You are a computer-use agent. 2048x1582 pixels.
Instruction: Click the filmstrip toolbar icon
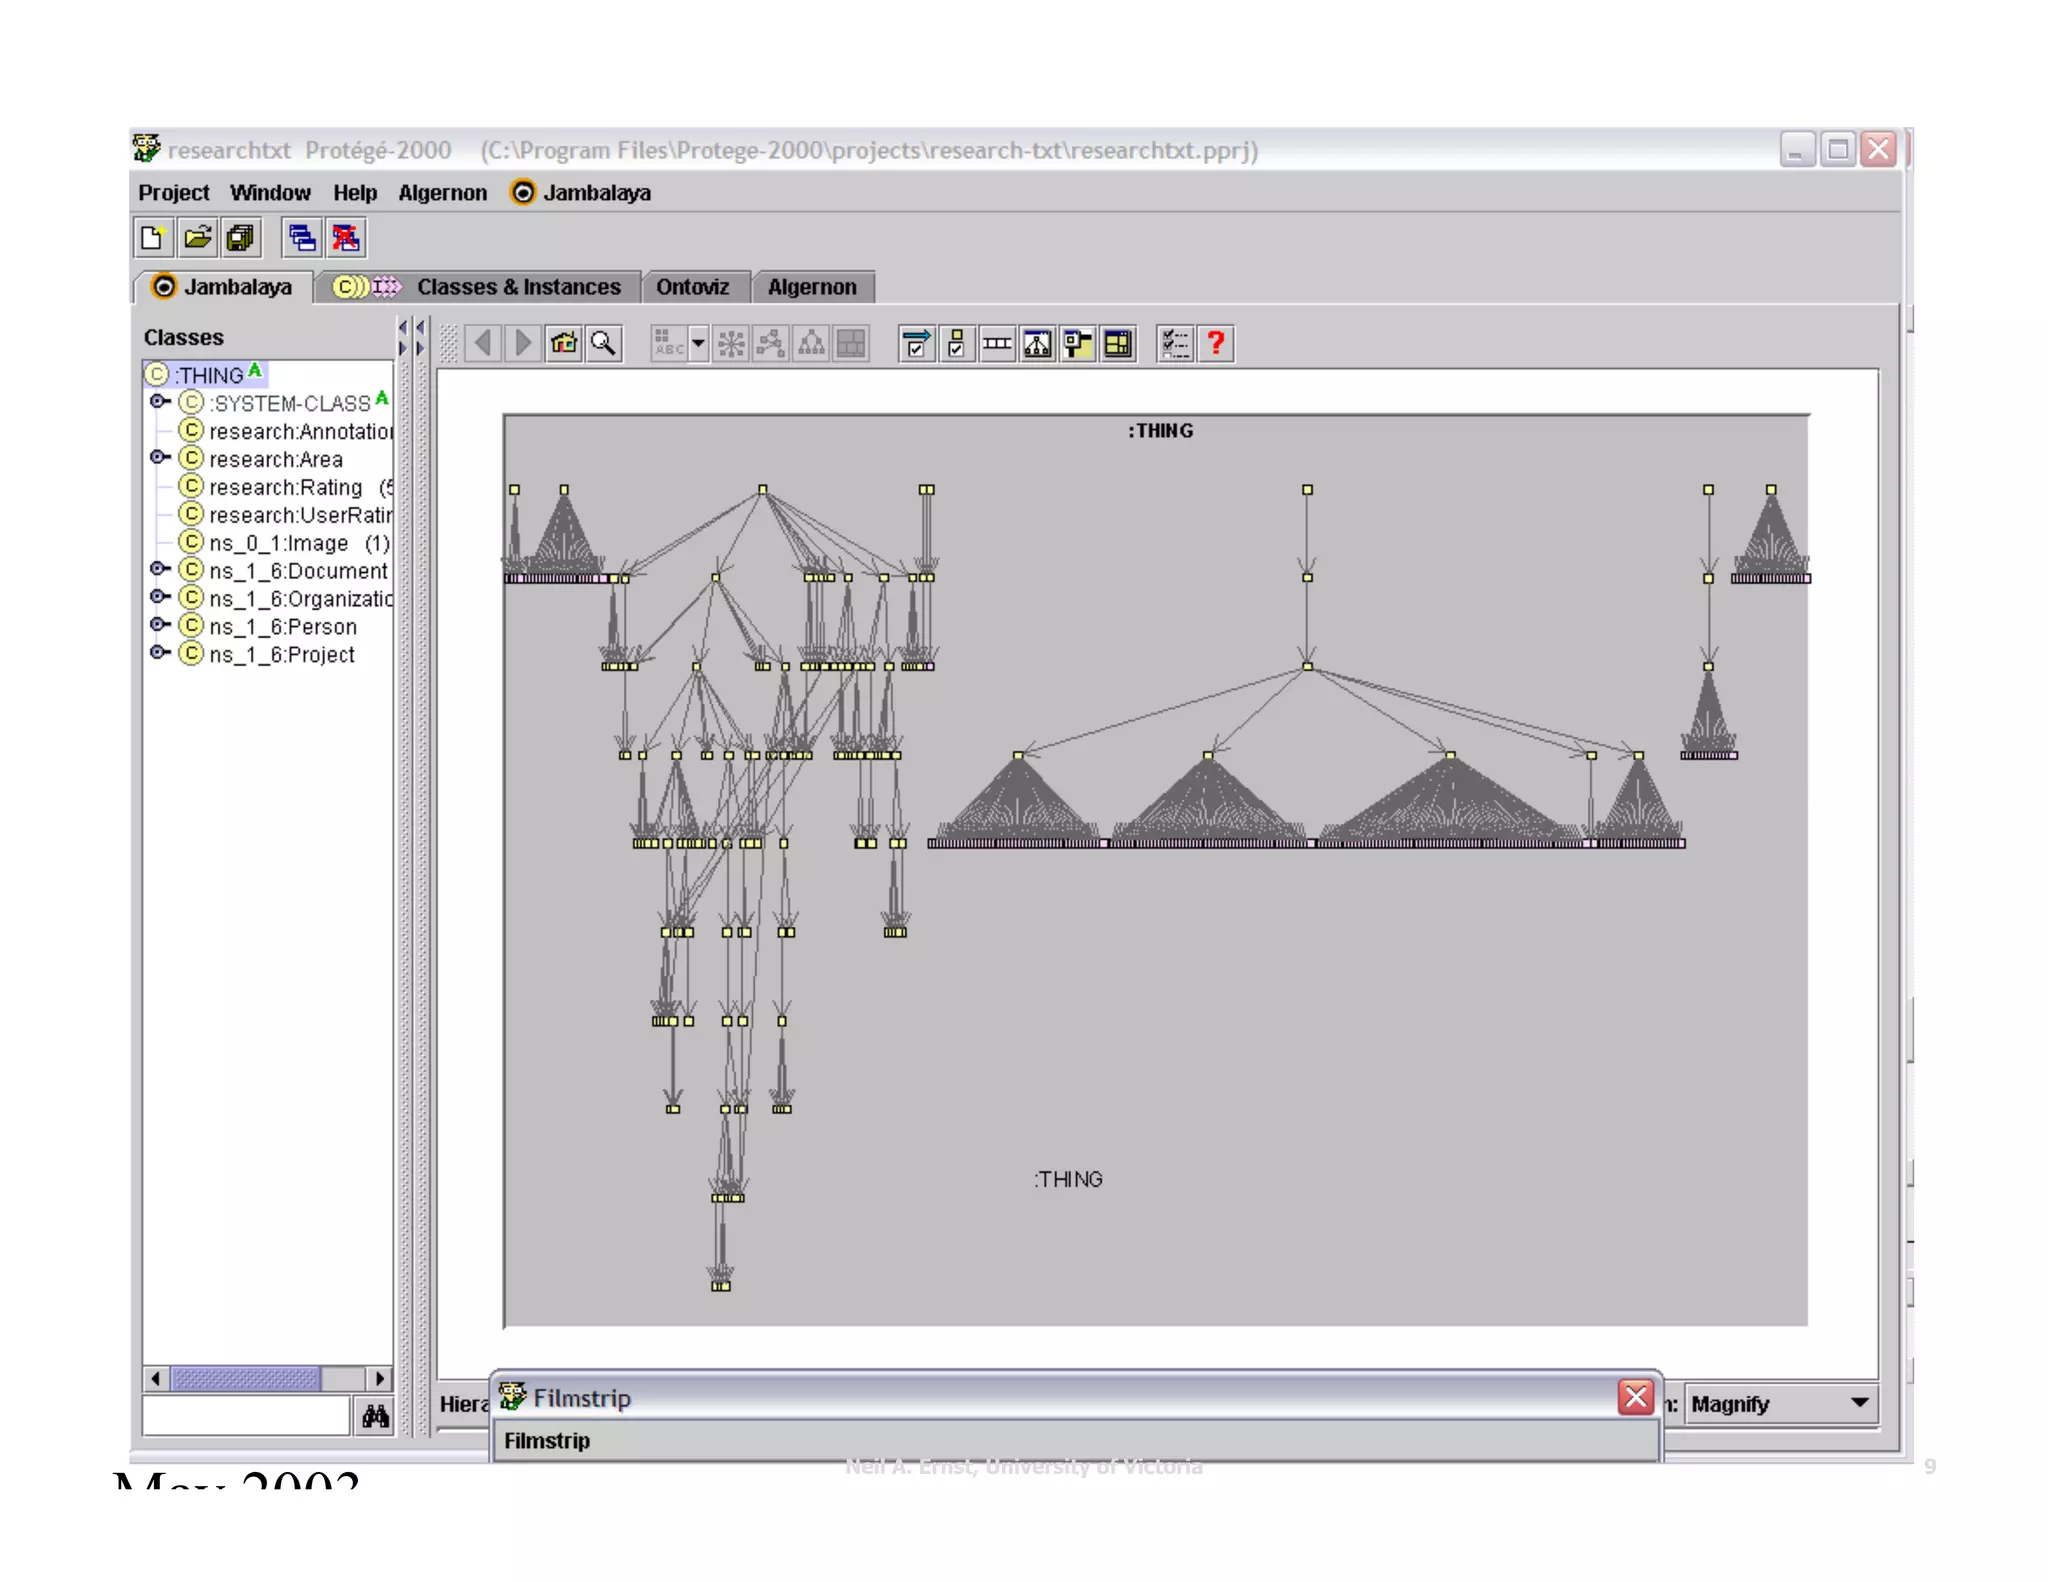(997, 344)
